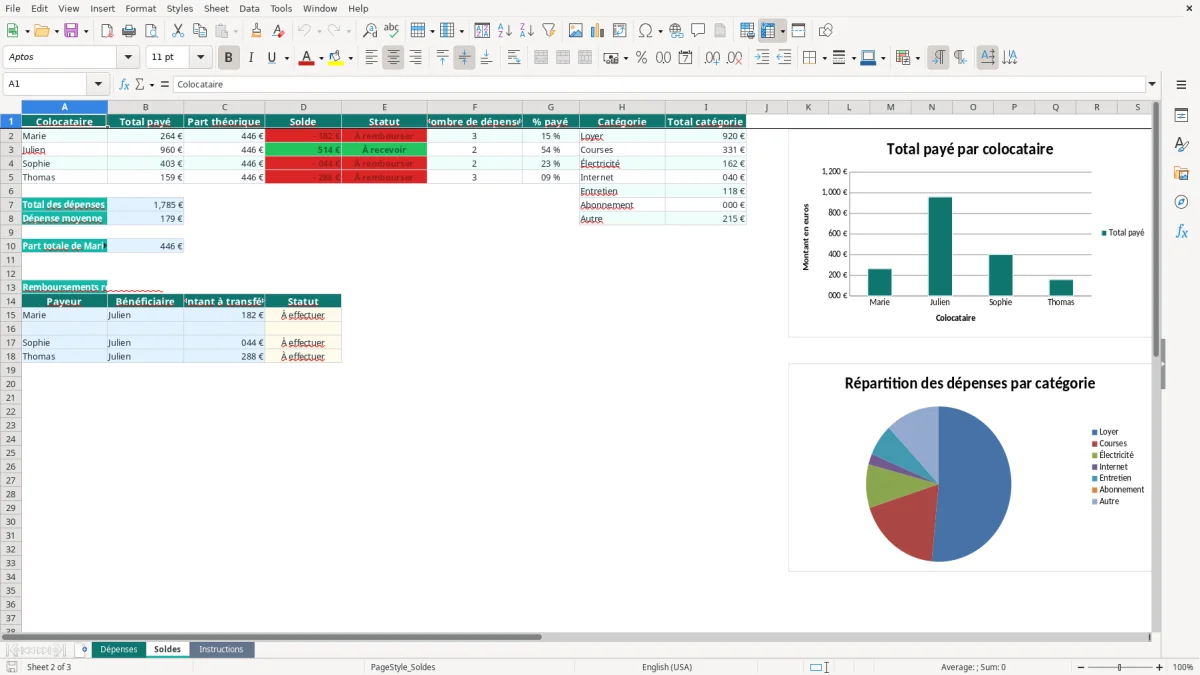1200x675 pixels.
Task: Insert hyperlink icon
Action: click(676, 31)
